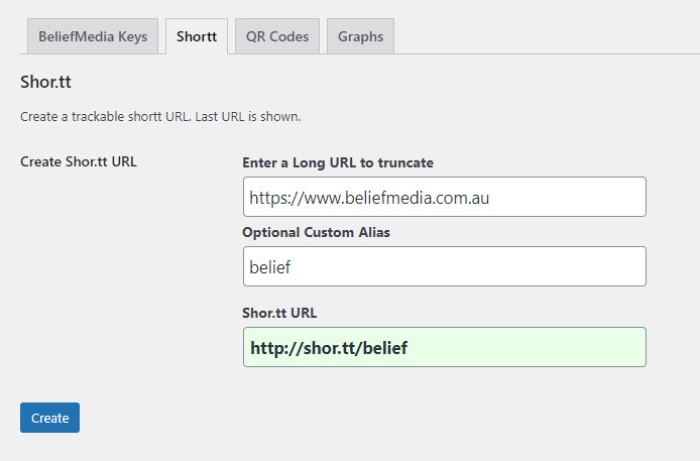Click the word "belief" in the alias field
This screenshot has width=700, height=461.
(270, 267)
